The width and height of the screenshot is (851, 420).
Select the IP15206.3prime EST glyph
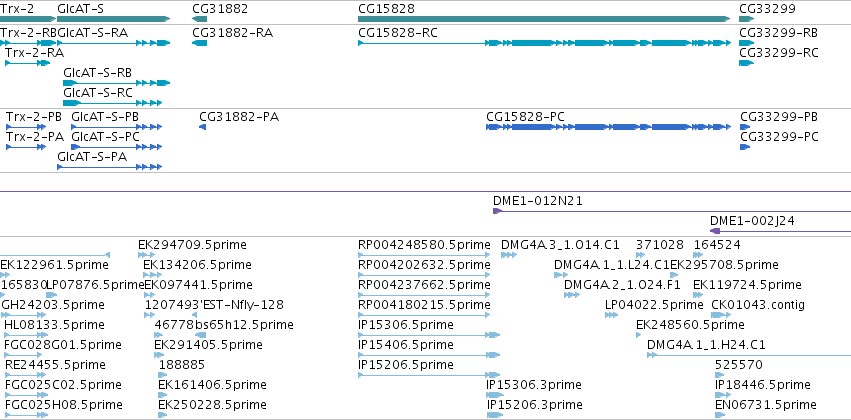coord(495,415)
